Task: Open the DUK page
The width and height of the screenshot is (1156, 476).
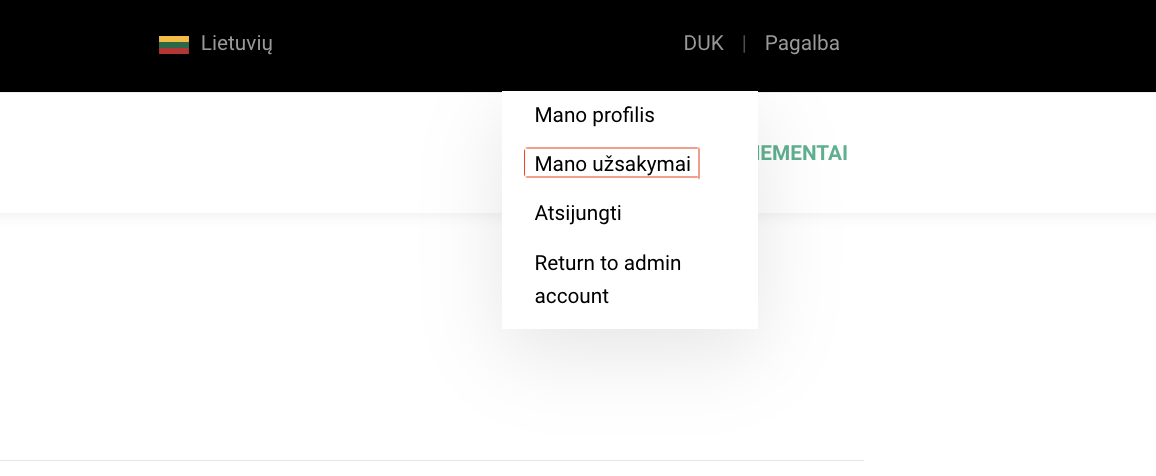Action: pyautogui.click(x=703, y=43)
